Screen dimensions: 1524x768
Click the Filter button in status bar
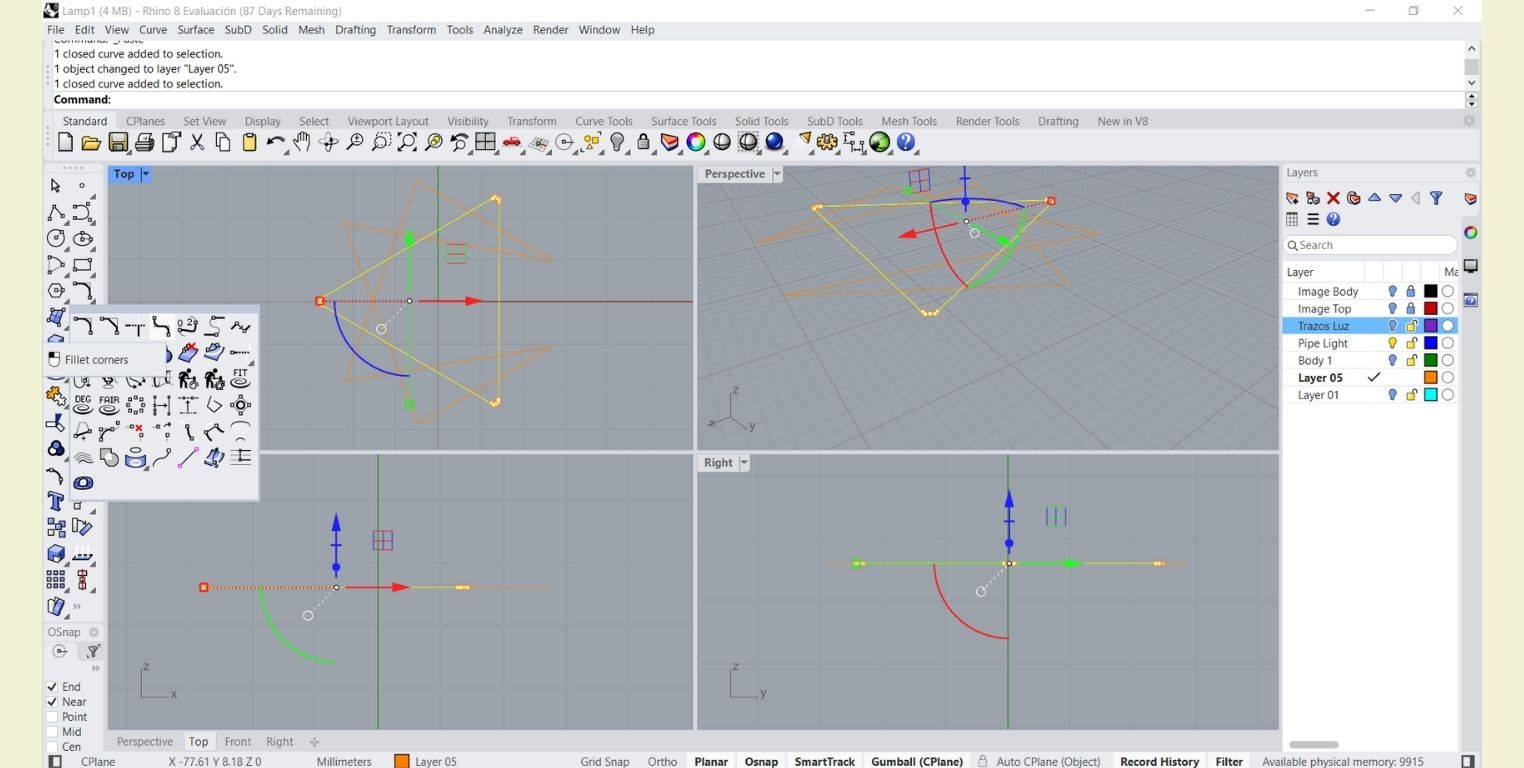[x=1229, y=762]
